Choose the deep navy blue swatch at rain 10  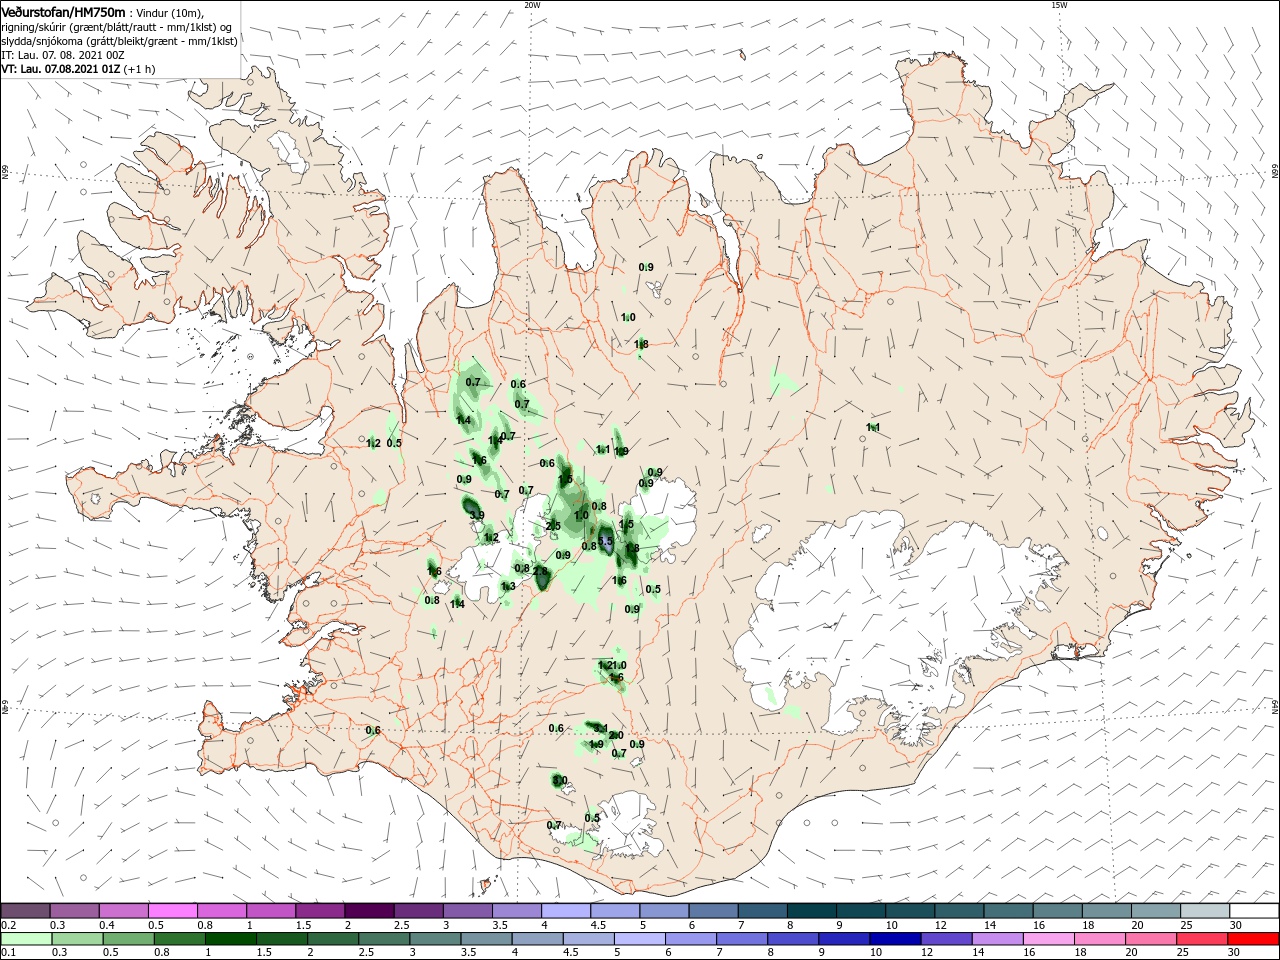(x=893, y=939)
